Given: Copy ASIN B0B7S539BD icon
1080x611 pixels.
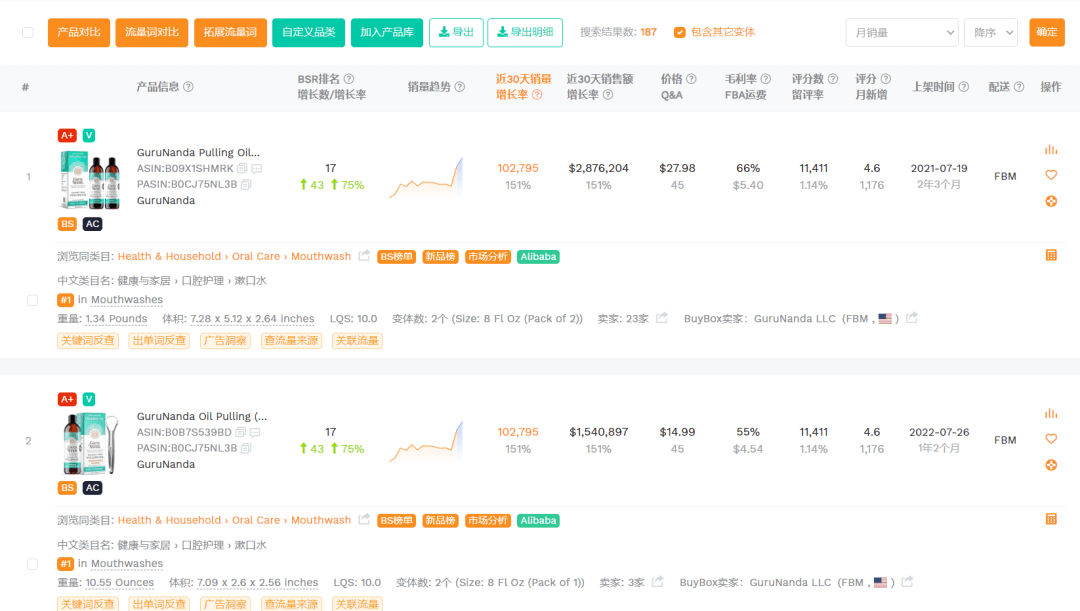Looking at the screenshot, I should (240, 433).
